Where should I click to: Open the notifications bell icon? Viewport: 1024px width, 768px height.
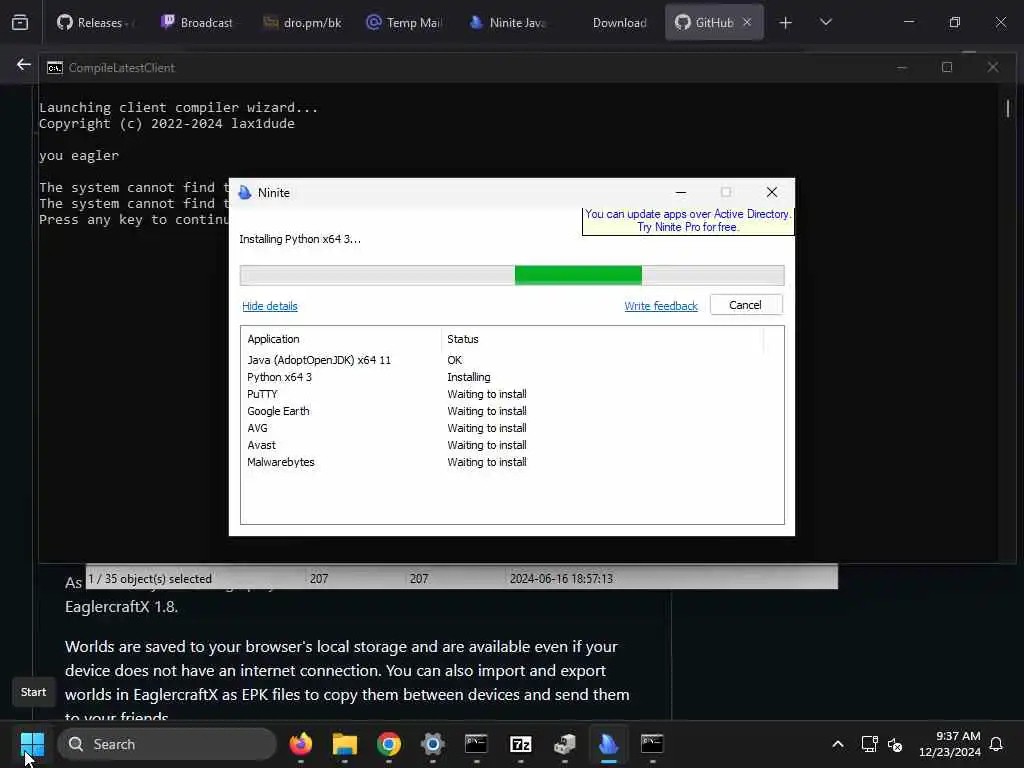tap(996, 744)
